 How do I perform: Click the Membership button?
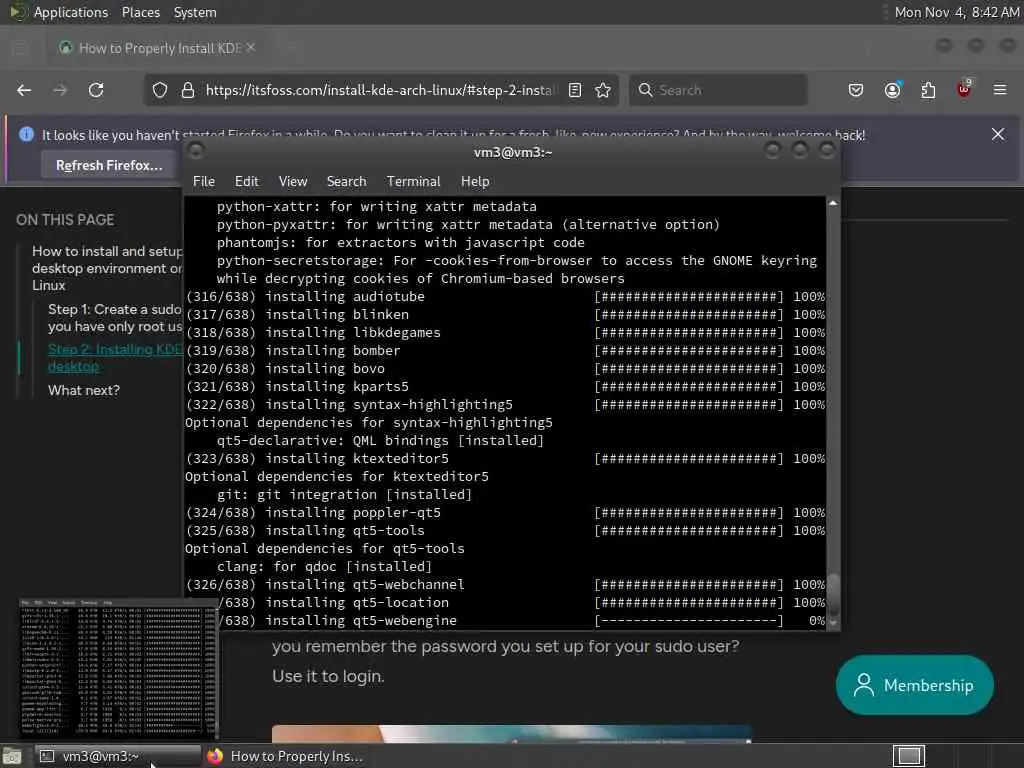click(x=914, y=685)
